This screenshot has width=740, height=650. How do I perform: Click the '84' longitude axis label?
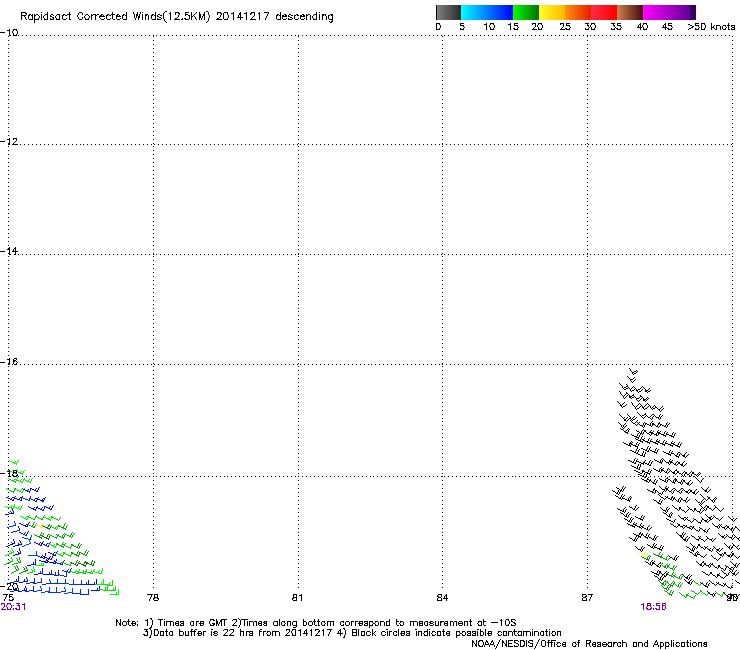pyautogui.click(x=442, y=598)
